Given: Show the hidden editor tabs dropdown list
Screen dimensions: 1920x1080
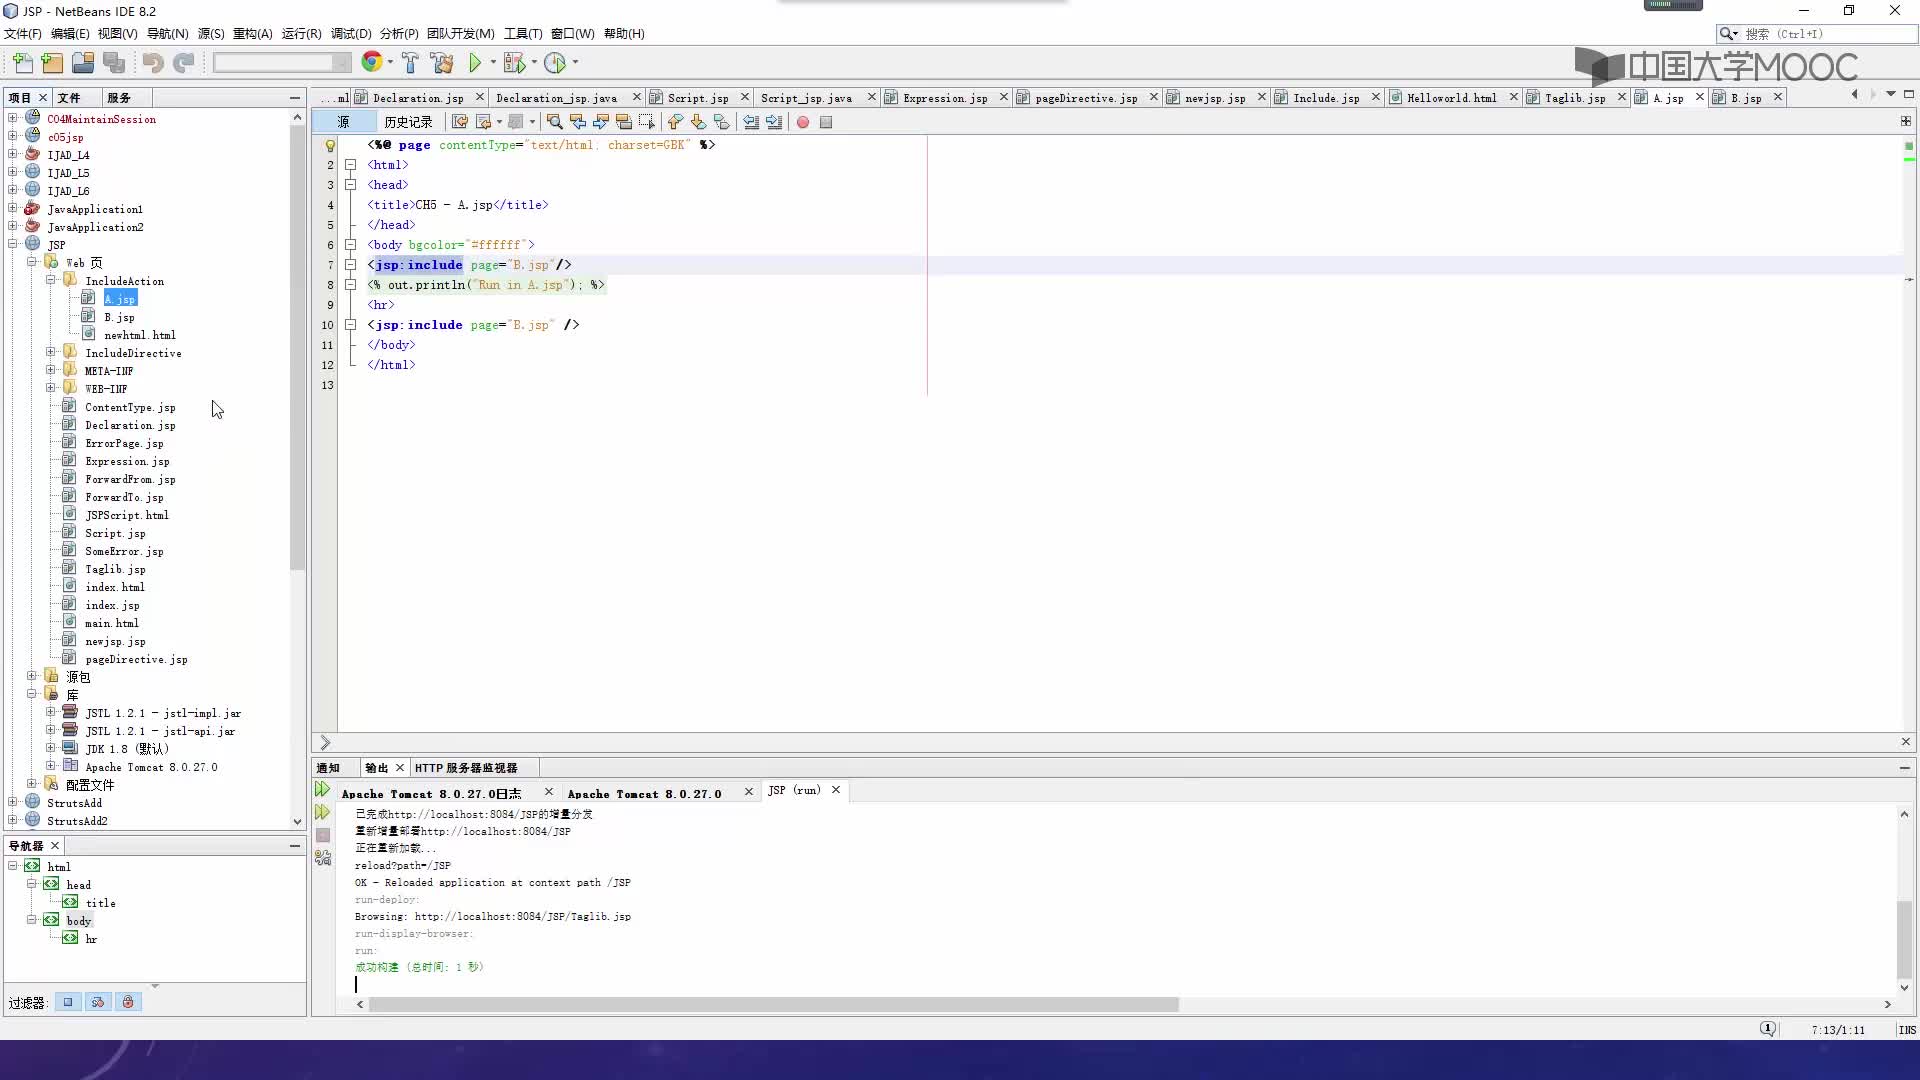Looking at the screenshot, I should coord(1890,95).
